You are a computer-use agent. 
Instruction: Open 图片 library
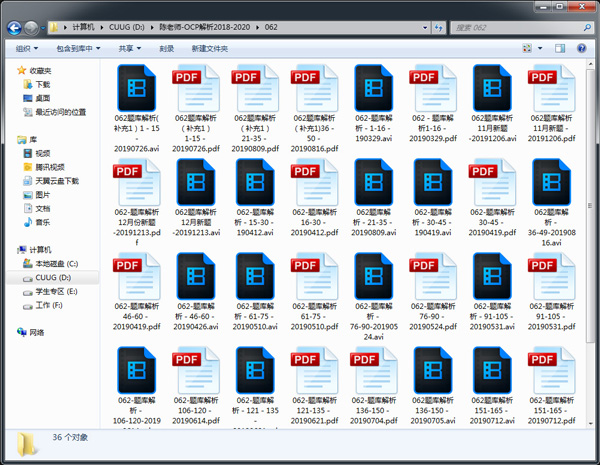pyautogui.click(x=37, y=194)
